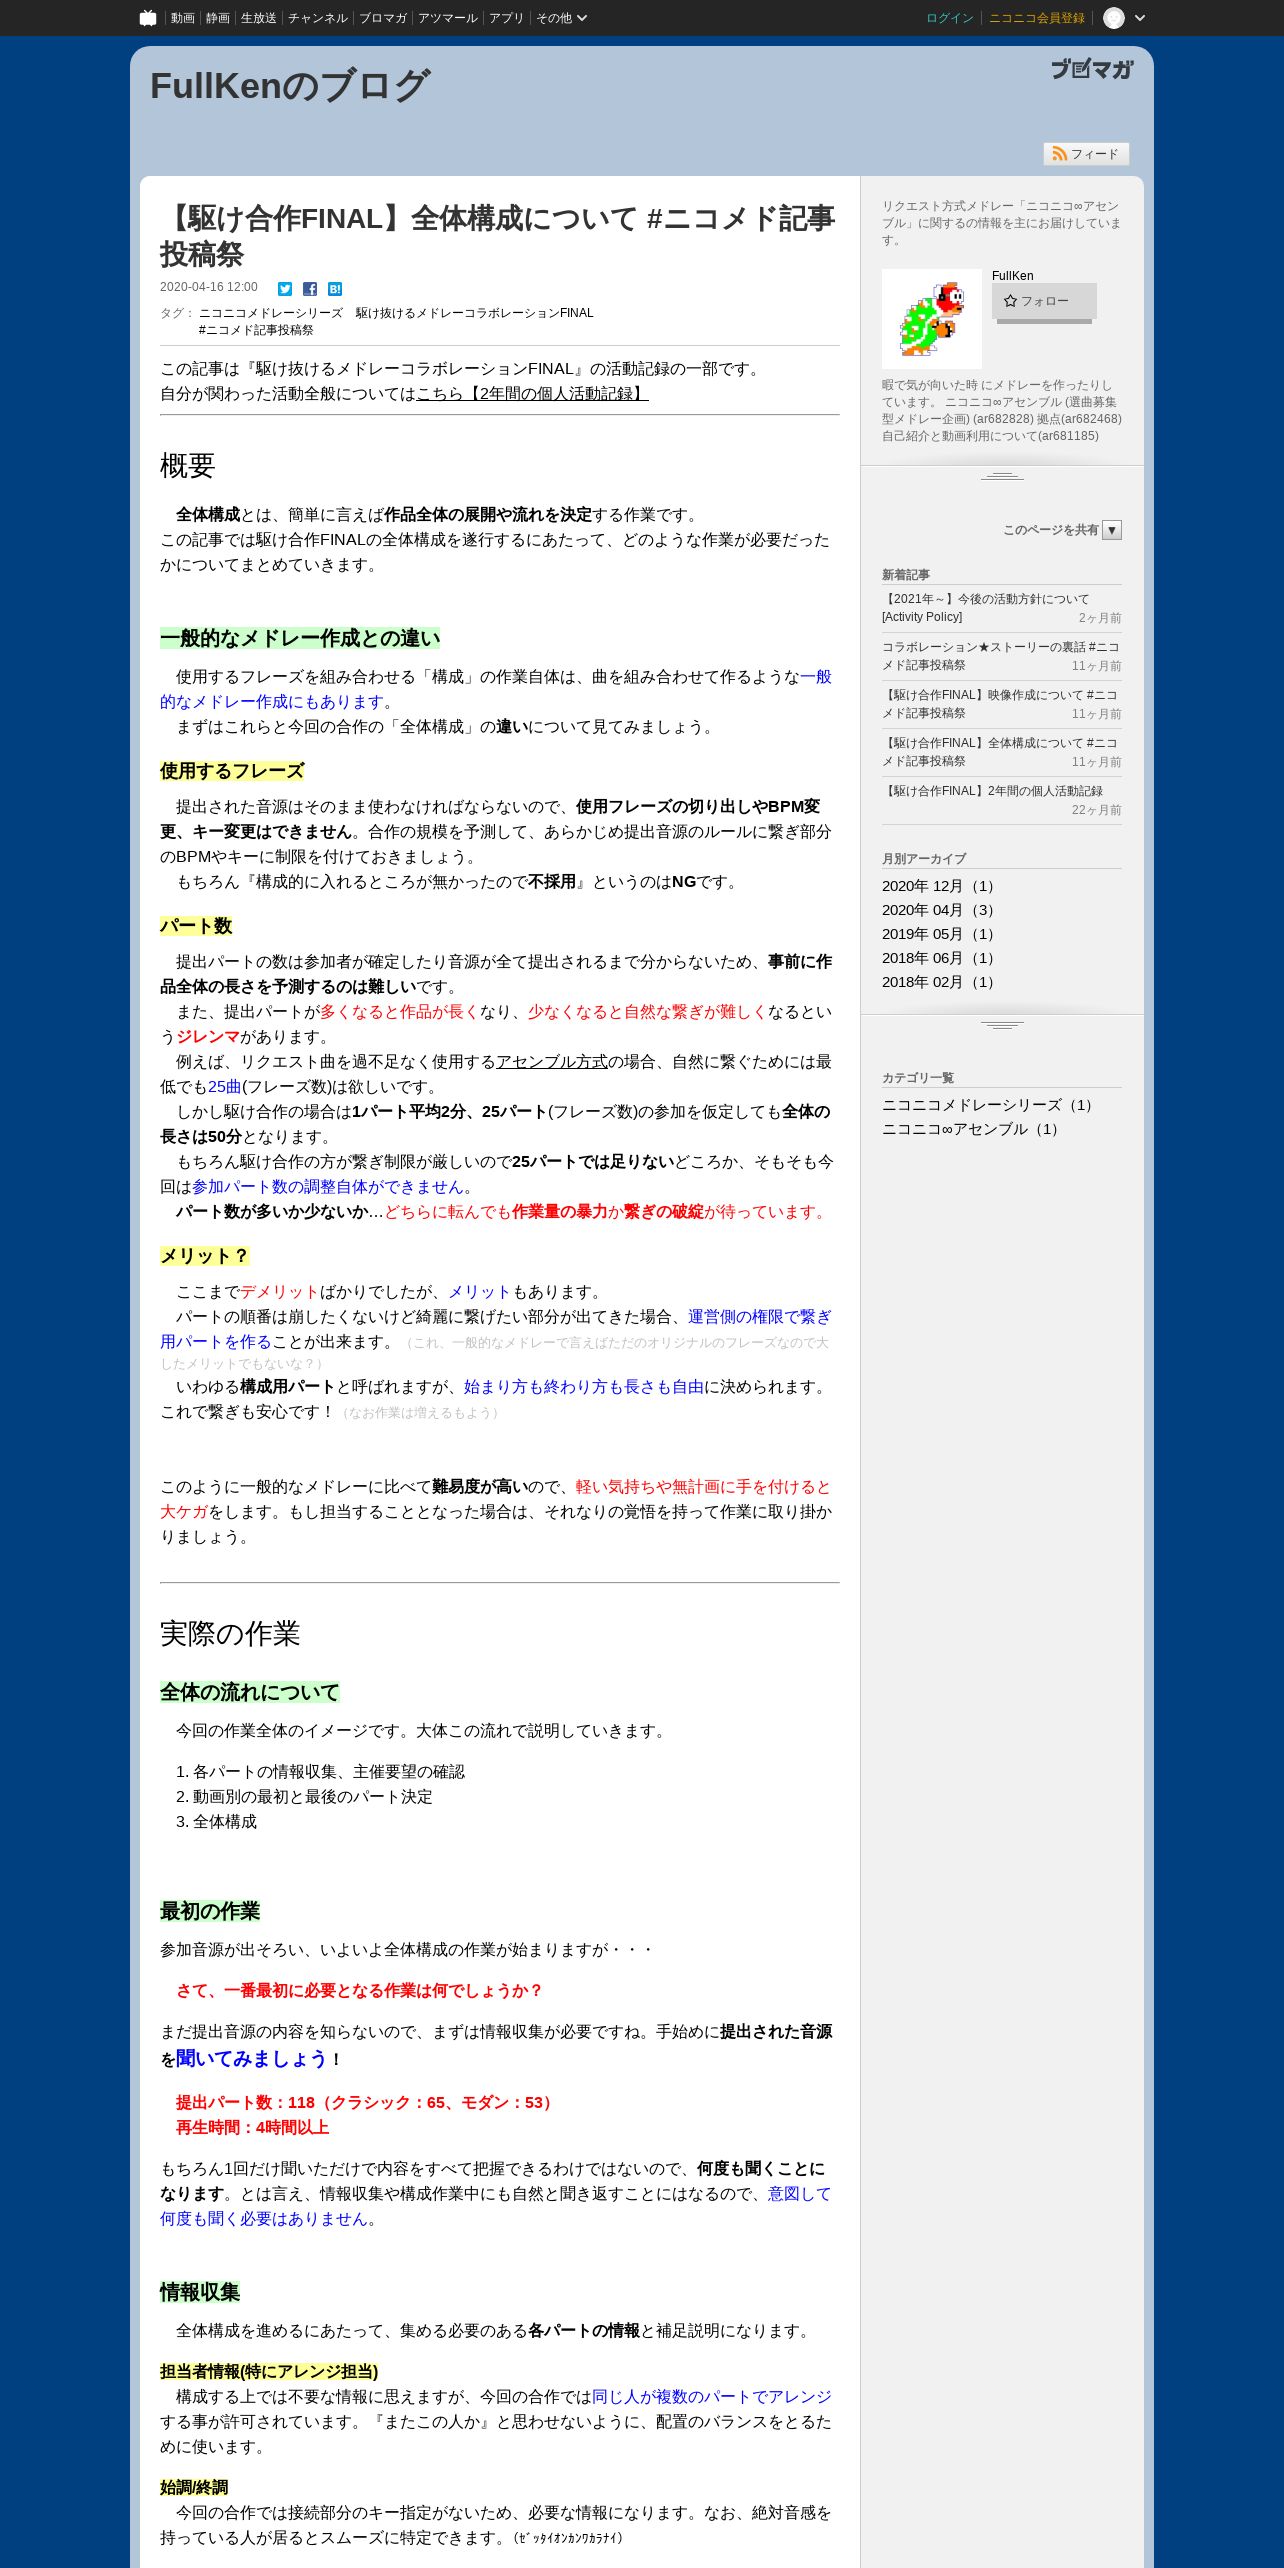The image size is (1284, 2568).
Task: Open archive 2019年 05月（1）
Action: click(x=940, y=934)
